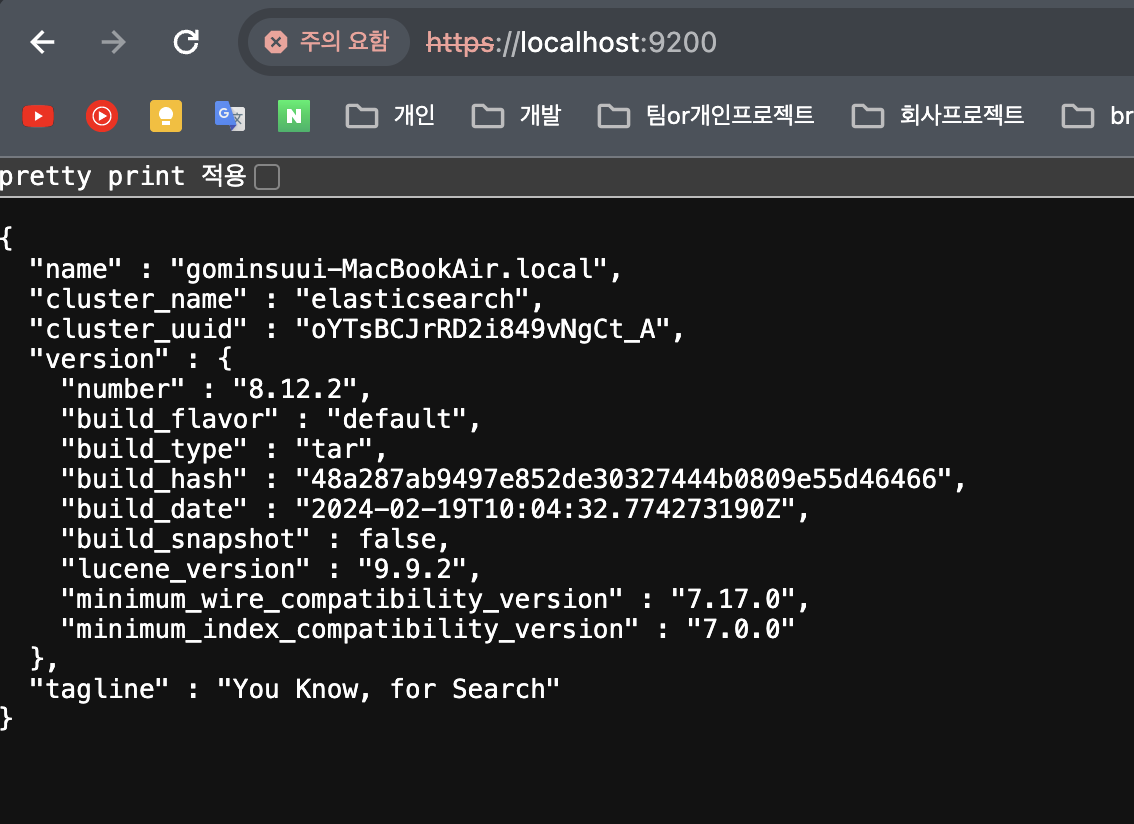1134x824 pixels.
Task: Open the 팀or개인프로젝트 bookmark folder
Action: [x=706, y=116]
